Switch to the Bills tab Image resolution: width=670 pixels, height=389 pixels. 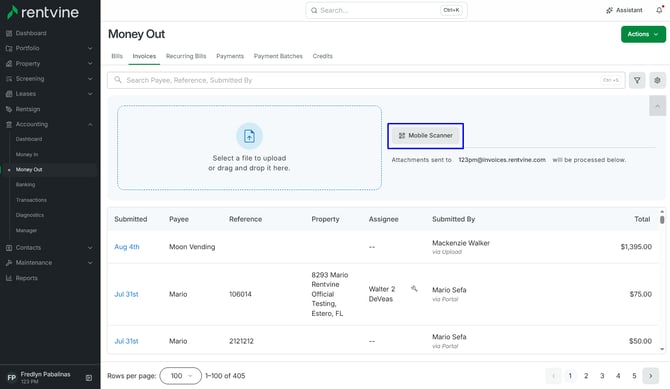117,56
